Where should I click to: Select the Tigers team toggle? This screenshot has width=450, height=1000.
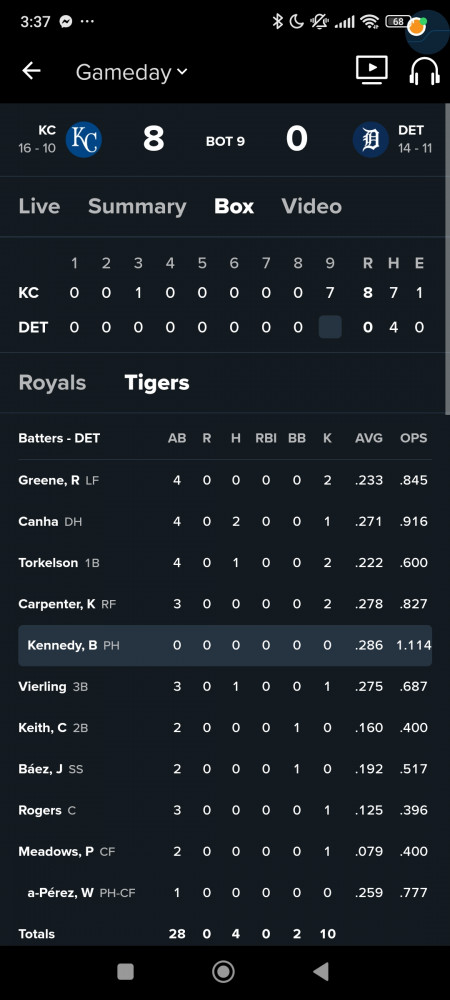tap(157, 383)
